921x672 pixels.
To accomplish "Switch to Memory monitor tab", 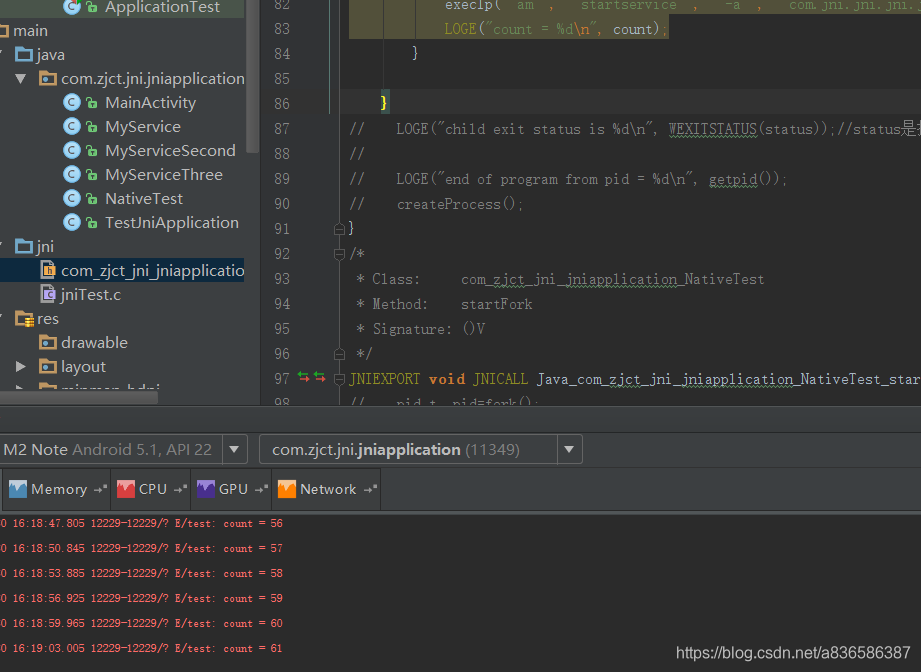I will pos(57,489).
